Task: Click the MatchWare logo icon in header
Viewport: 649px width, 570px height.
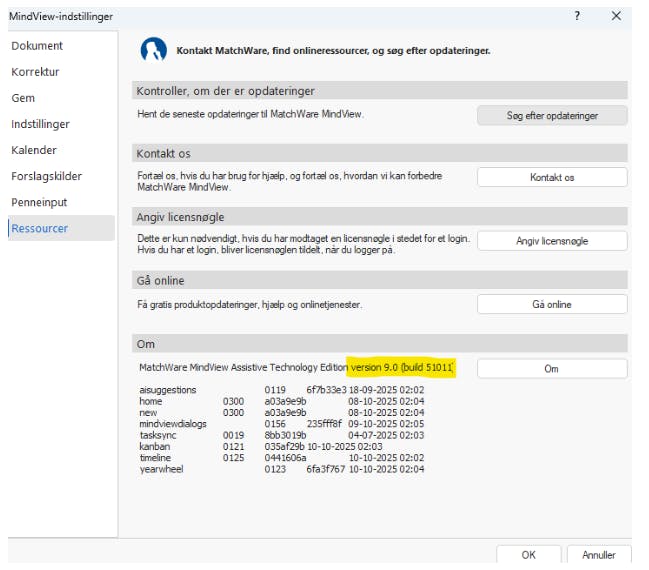Action: pos(154,50)
